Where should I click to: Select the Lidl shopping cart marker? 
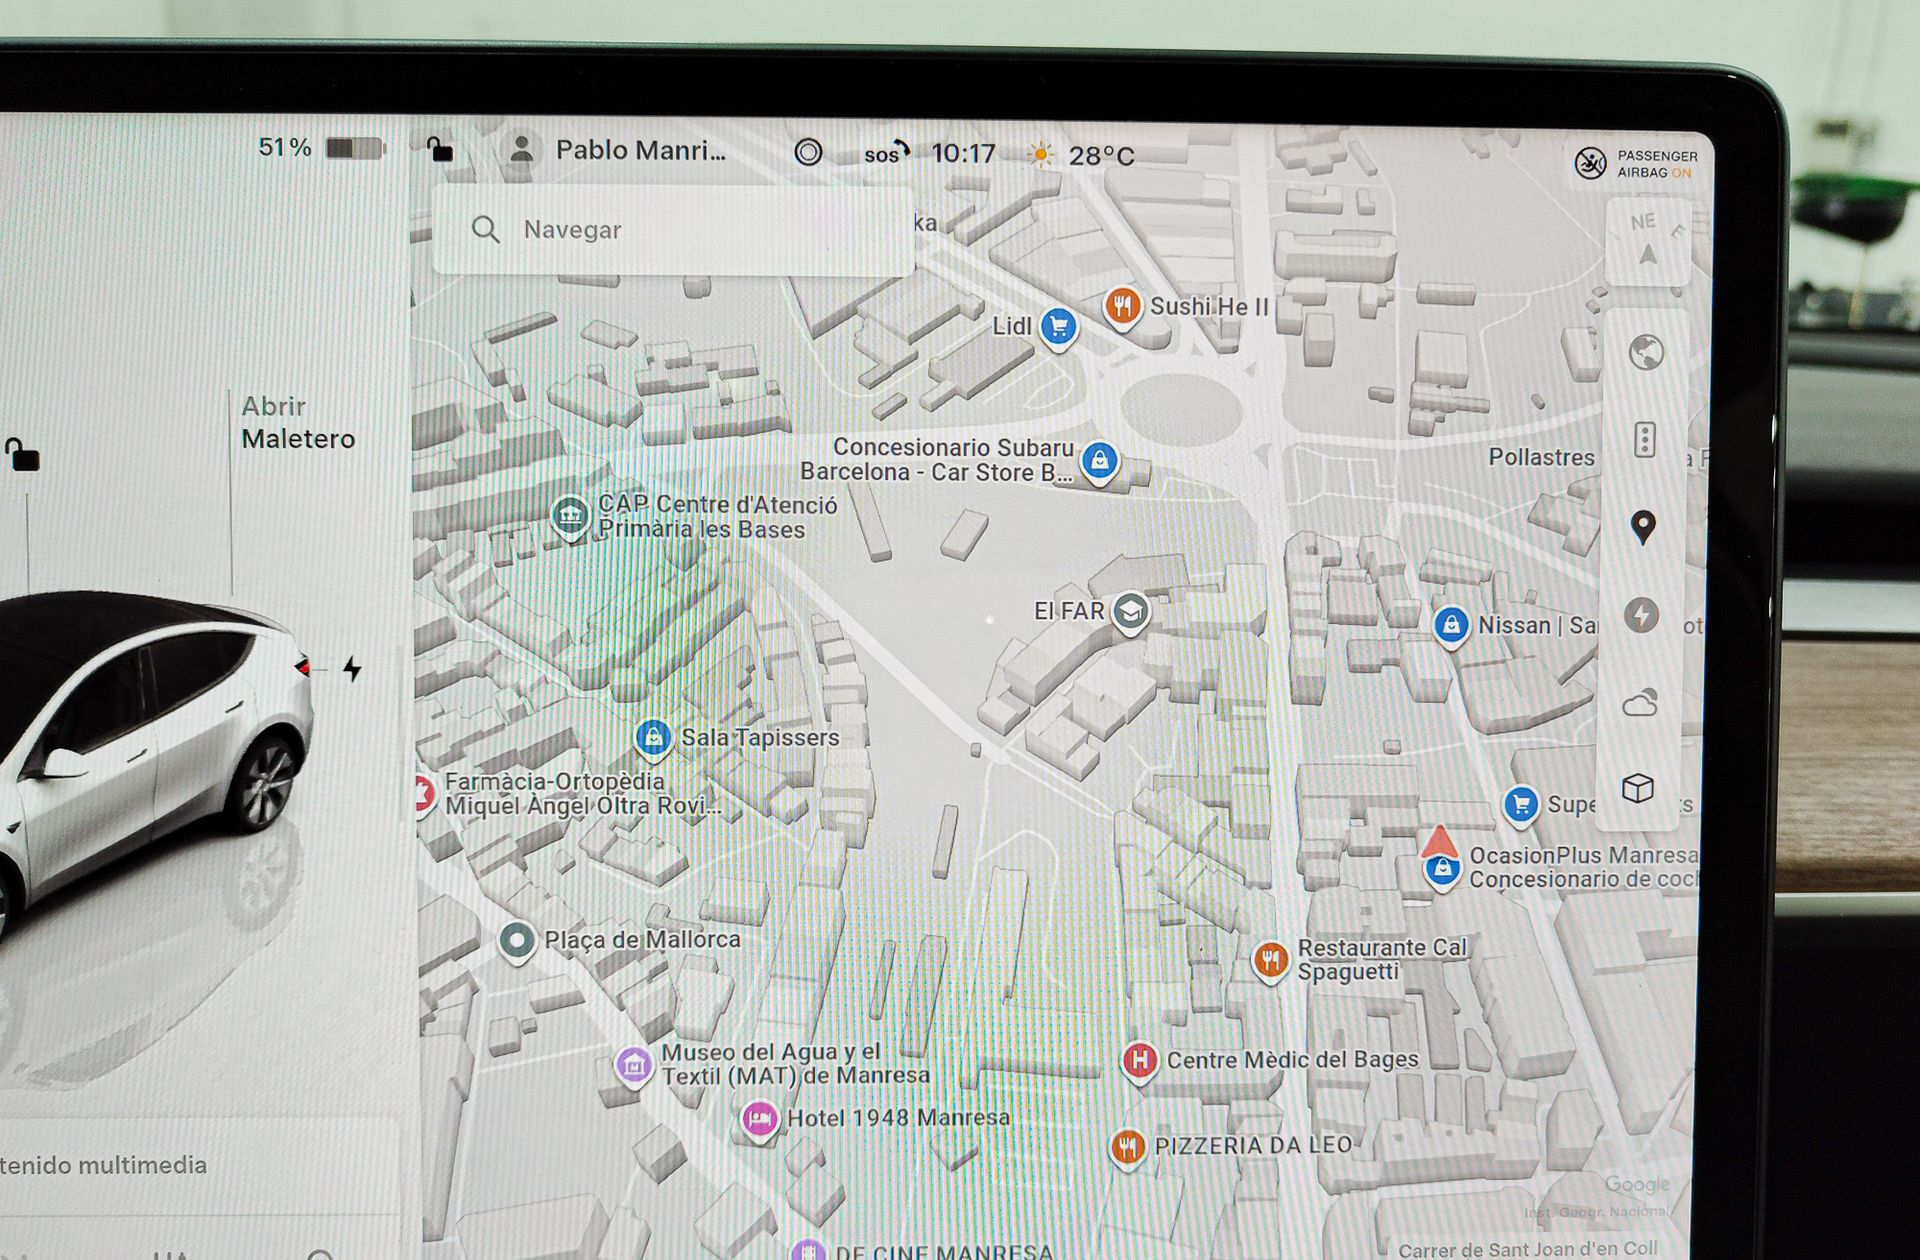click(x=1058, y=327)
